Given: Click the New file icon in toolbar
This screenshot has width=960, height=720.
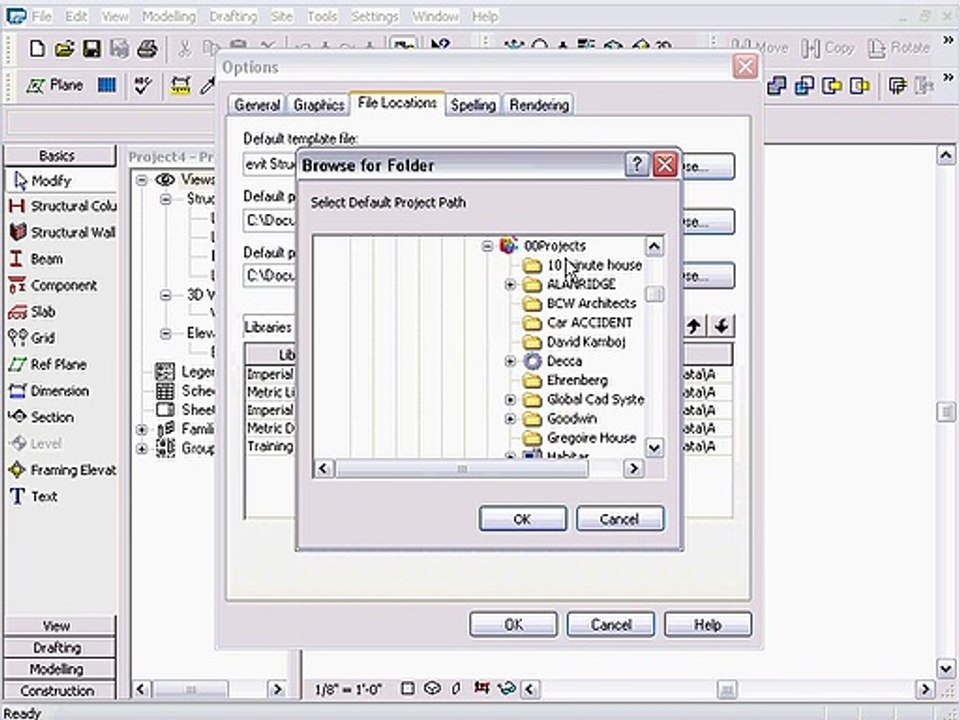Looking at the screenshot, I should (x=37, y=48).
